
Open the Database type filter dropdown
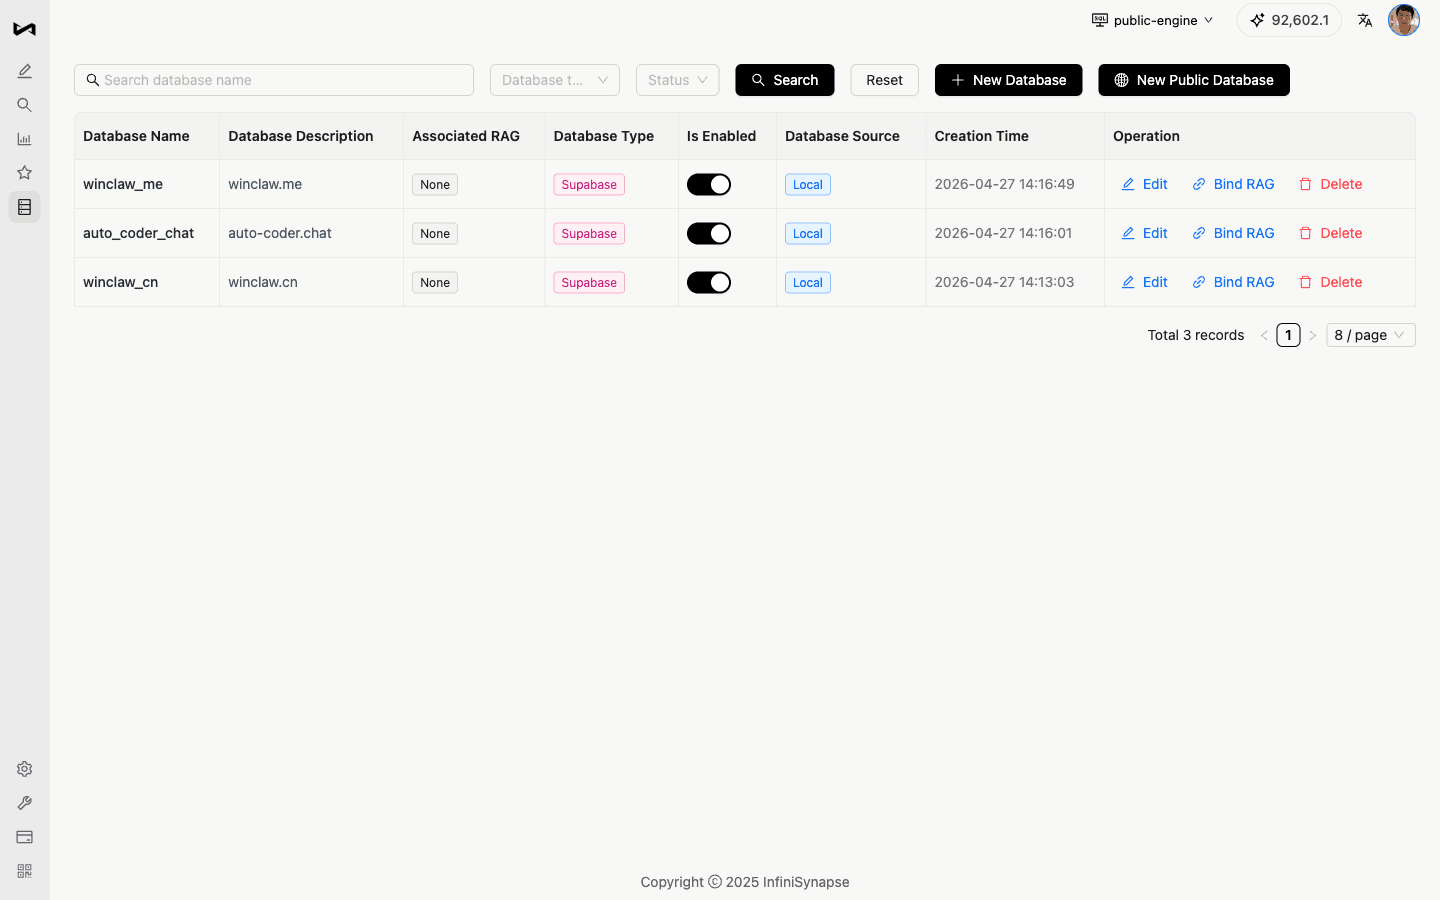(555, 80)
